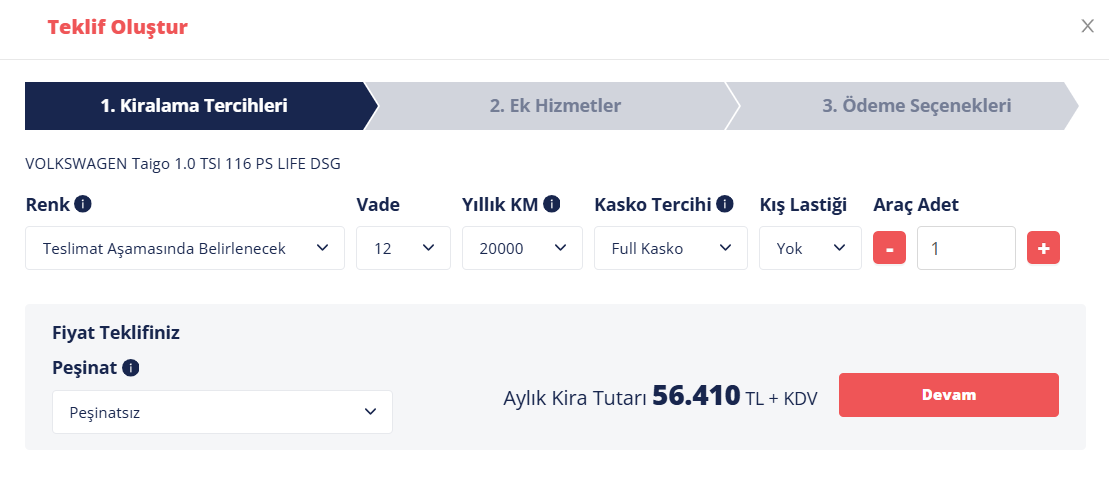Click the red Devam button
Screen dimensions: 1109x482
(948, 395)
